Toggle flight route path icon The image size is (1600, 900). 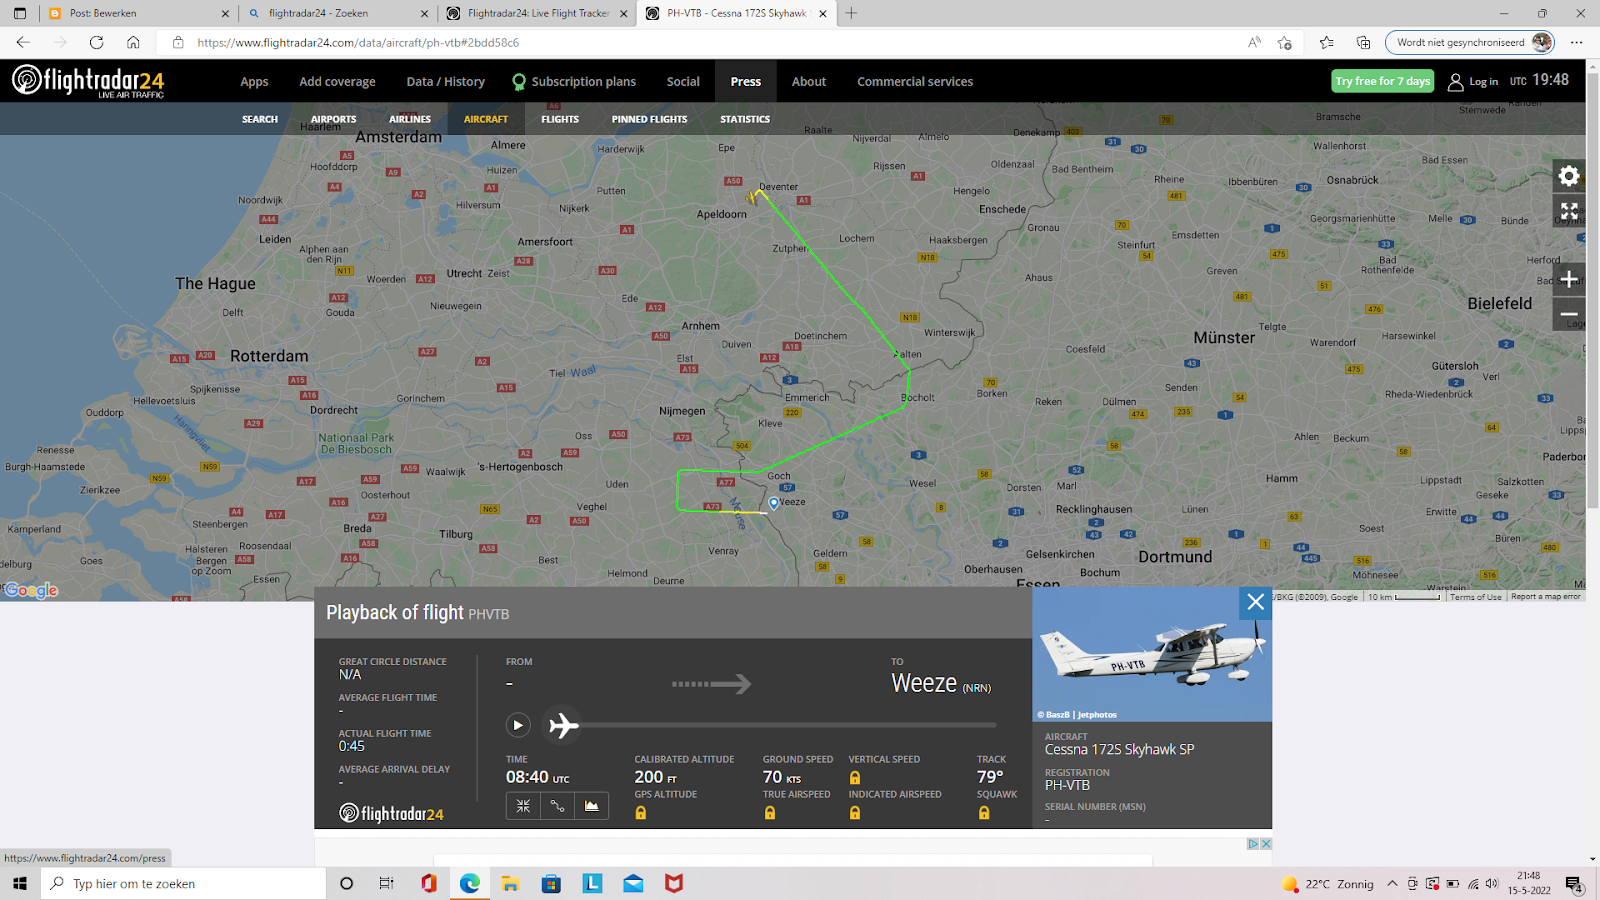[x=557, y=806]
